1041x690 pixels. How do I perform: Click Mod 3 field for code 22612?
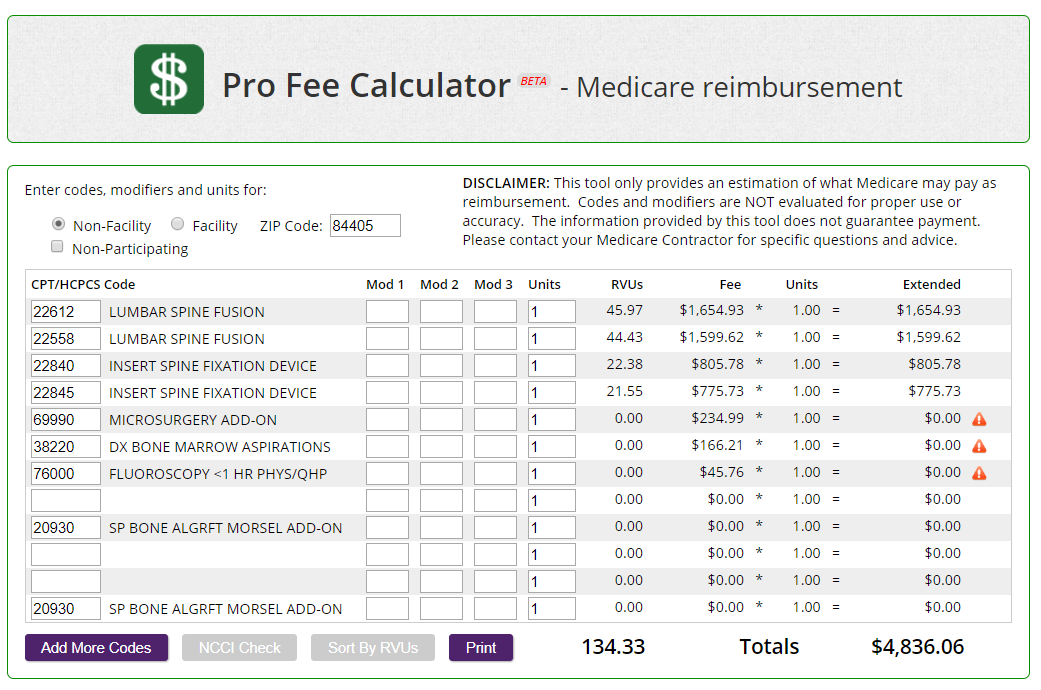[495, 312]
